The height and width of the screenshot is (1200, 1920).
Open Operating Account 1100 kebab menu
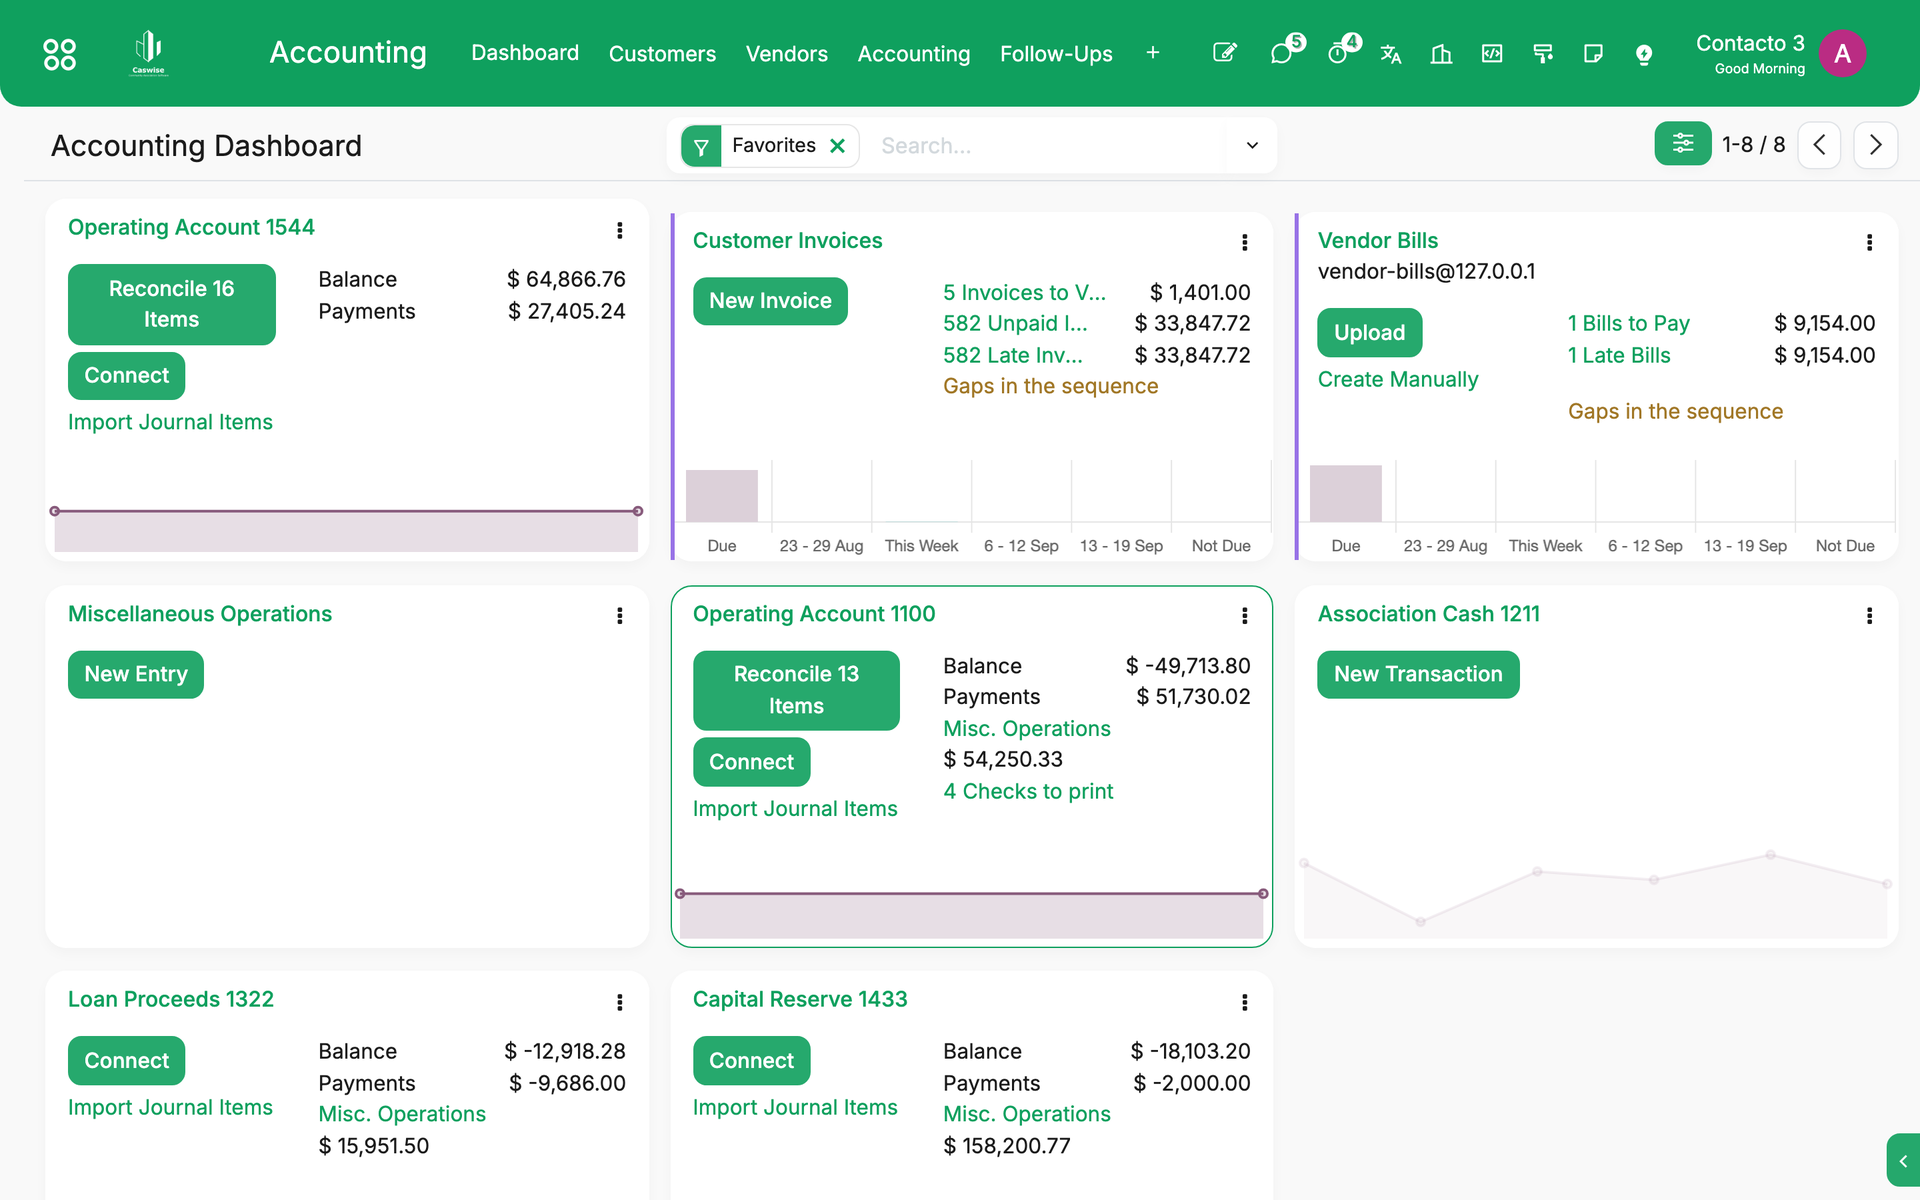pos(1244,616)
